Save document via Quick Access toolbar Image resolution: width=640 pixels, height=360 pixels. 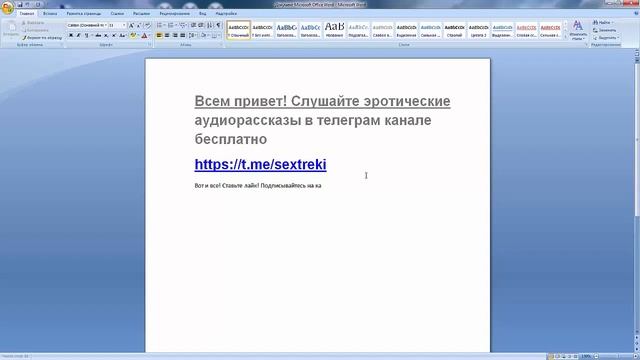tap(20, 4)
